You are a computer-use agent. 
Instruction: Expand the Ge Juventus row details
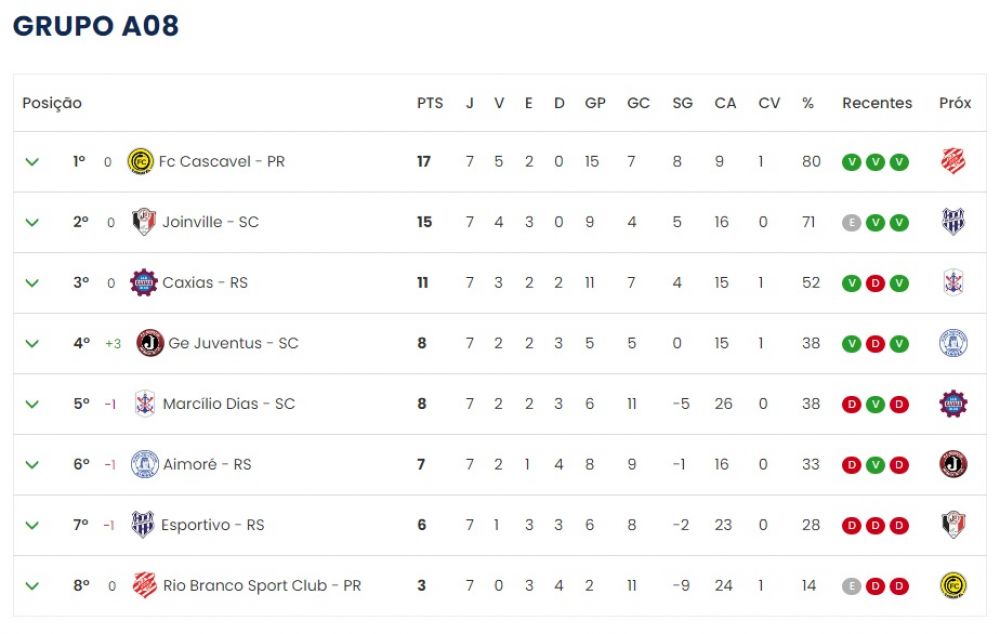pyautogui.click(x=32, y=344)
